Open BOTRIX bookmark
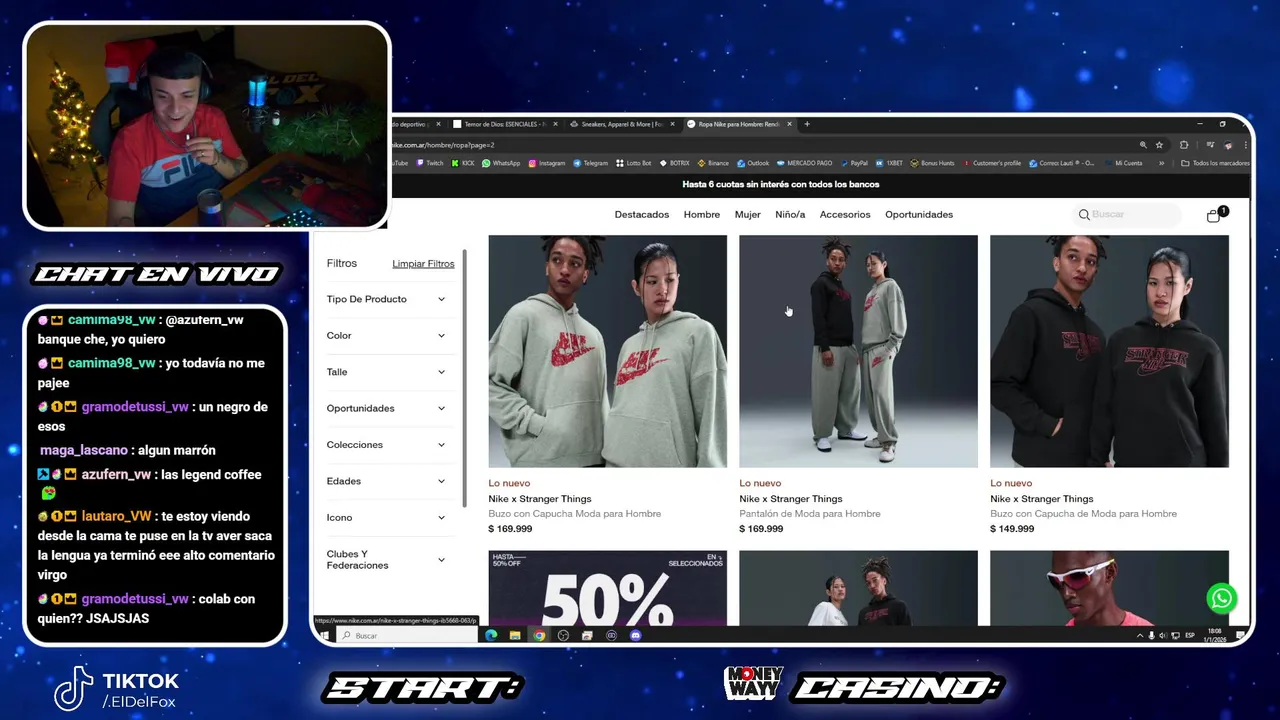 [x=675, y=163]
